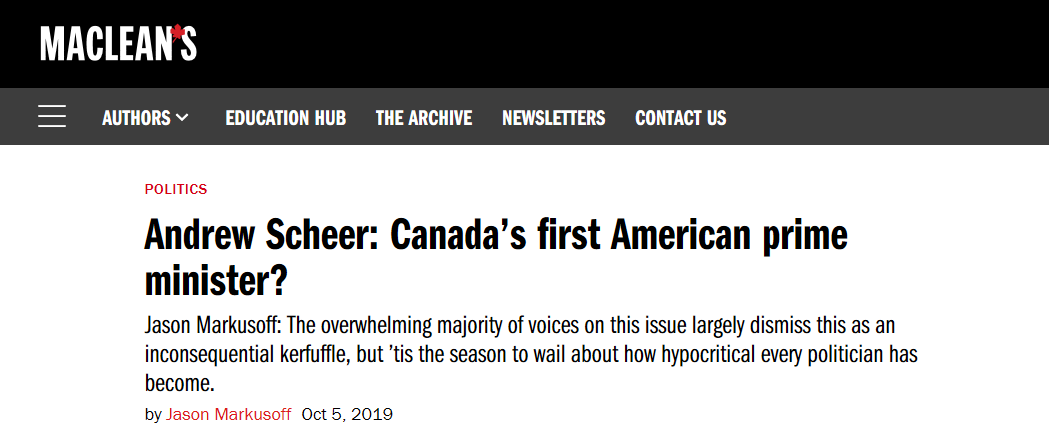Select Contact Us in navigation
The height and width of the screenshot is (445, 1049).
pos(680,118)
